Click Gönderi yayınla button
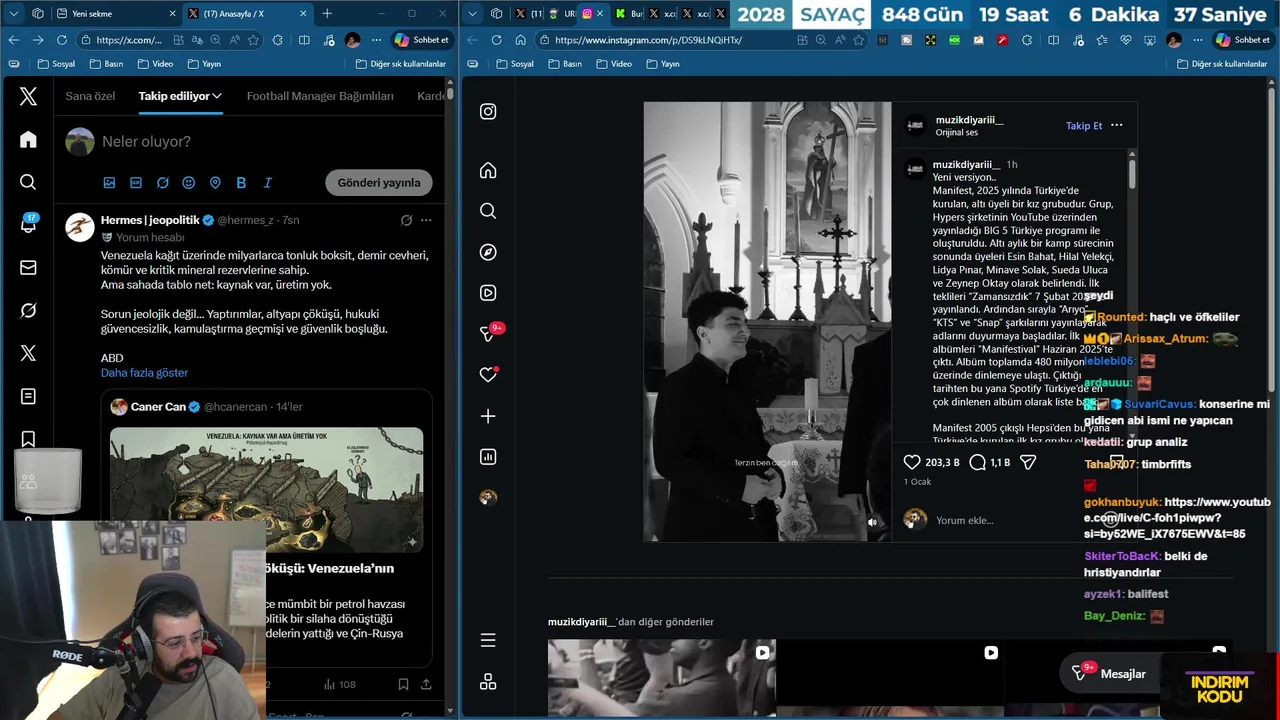Screen dimensions: 1280x720 [379, 183]
